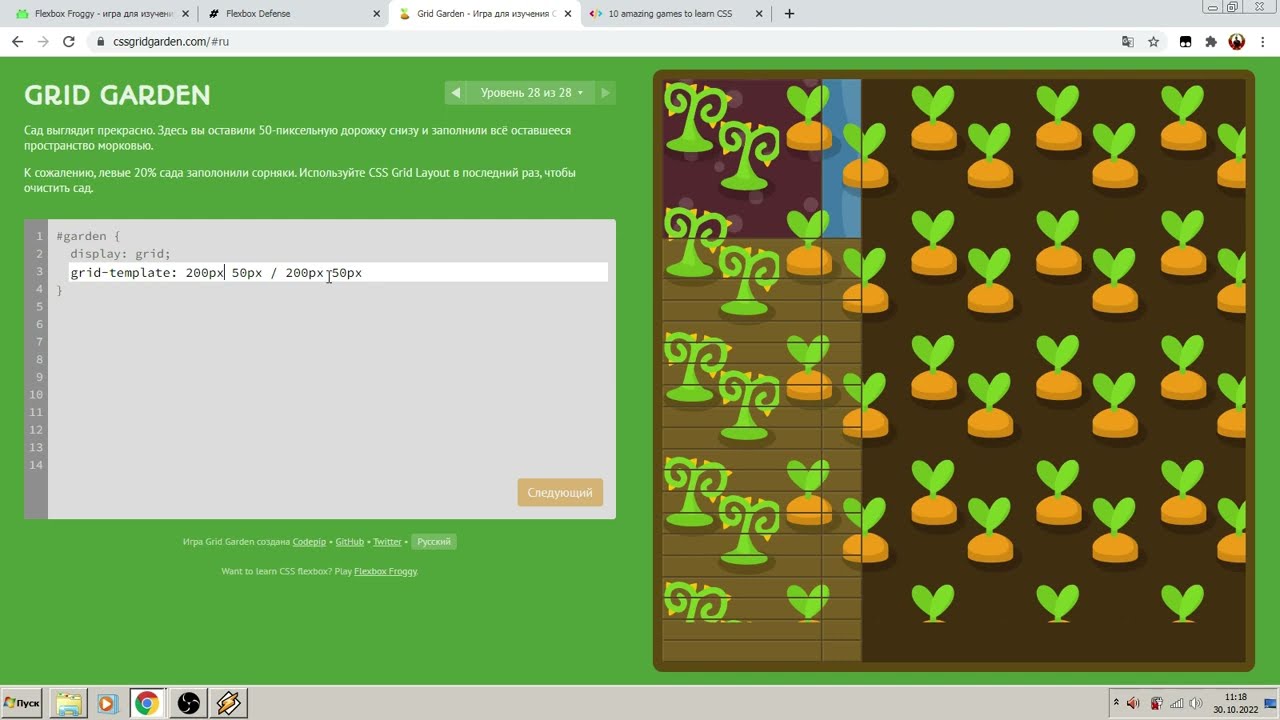Click the GRID GARDEN title

117,95
